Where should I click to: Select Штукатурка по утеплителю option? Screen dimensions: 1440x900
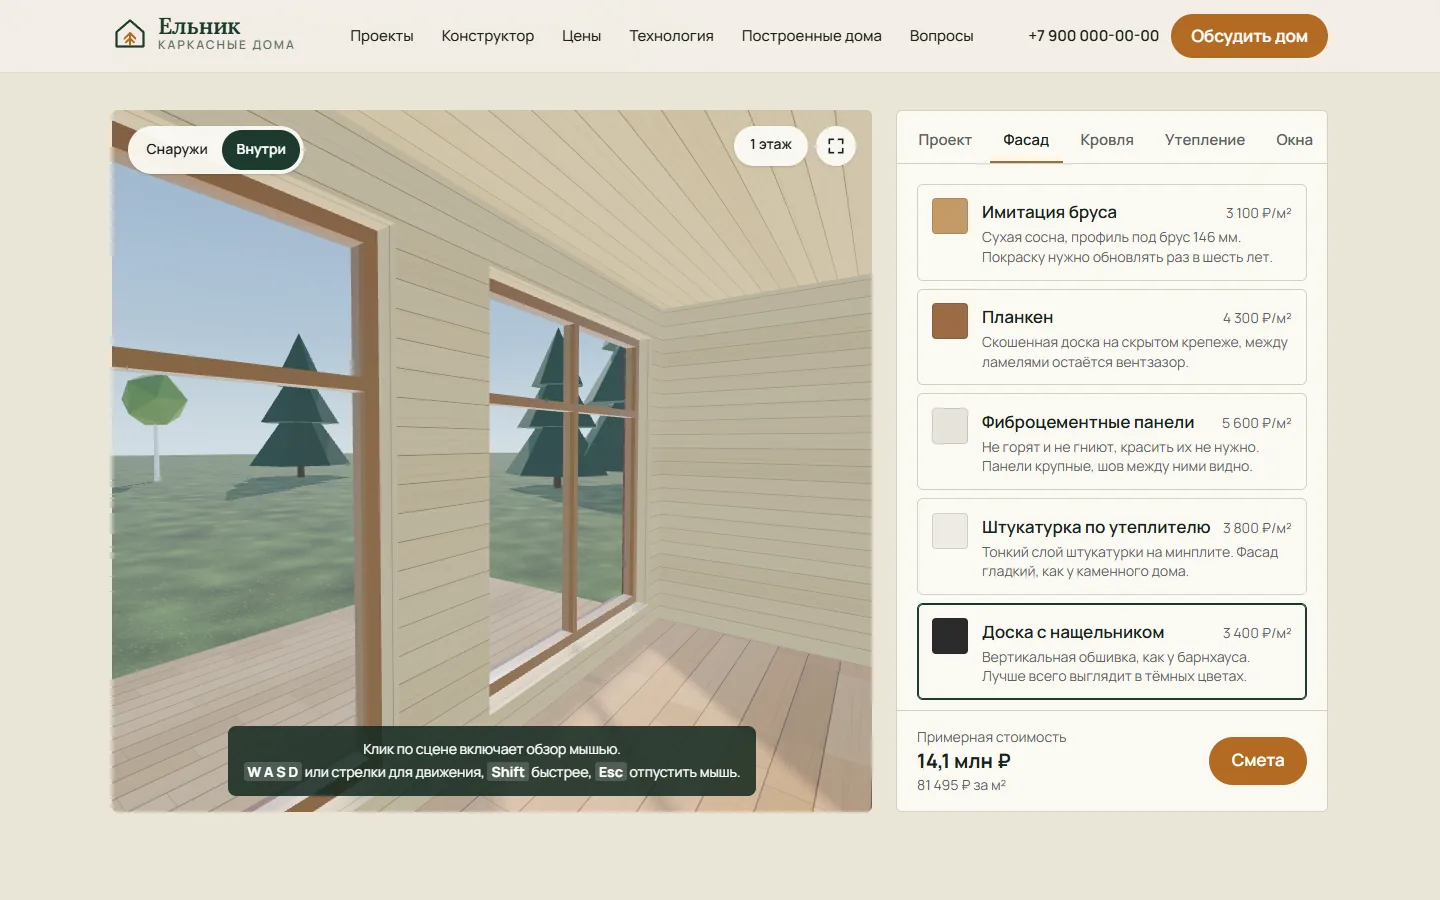click(1112, 547)
